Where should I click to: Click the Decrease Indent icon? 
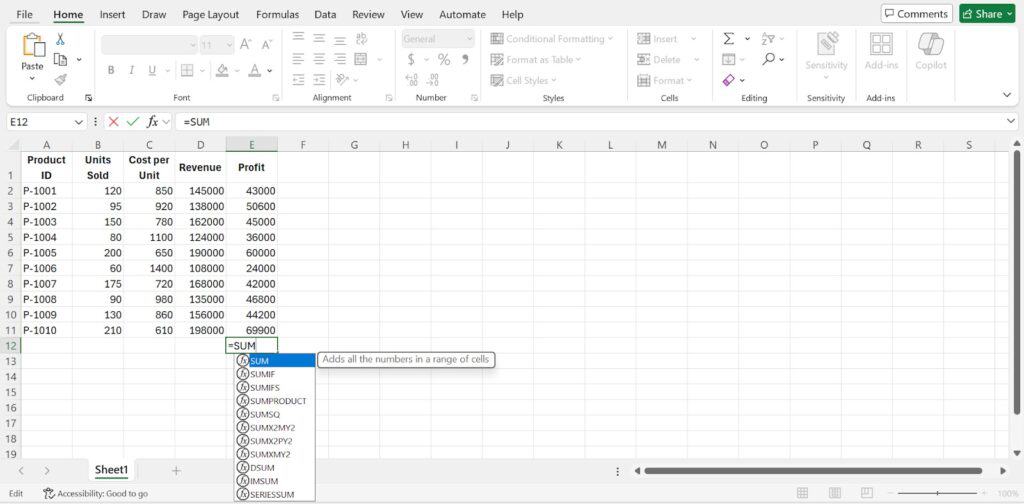coord(298,80)
